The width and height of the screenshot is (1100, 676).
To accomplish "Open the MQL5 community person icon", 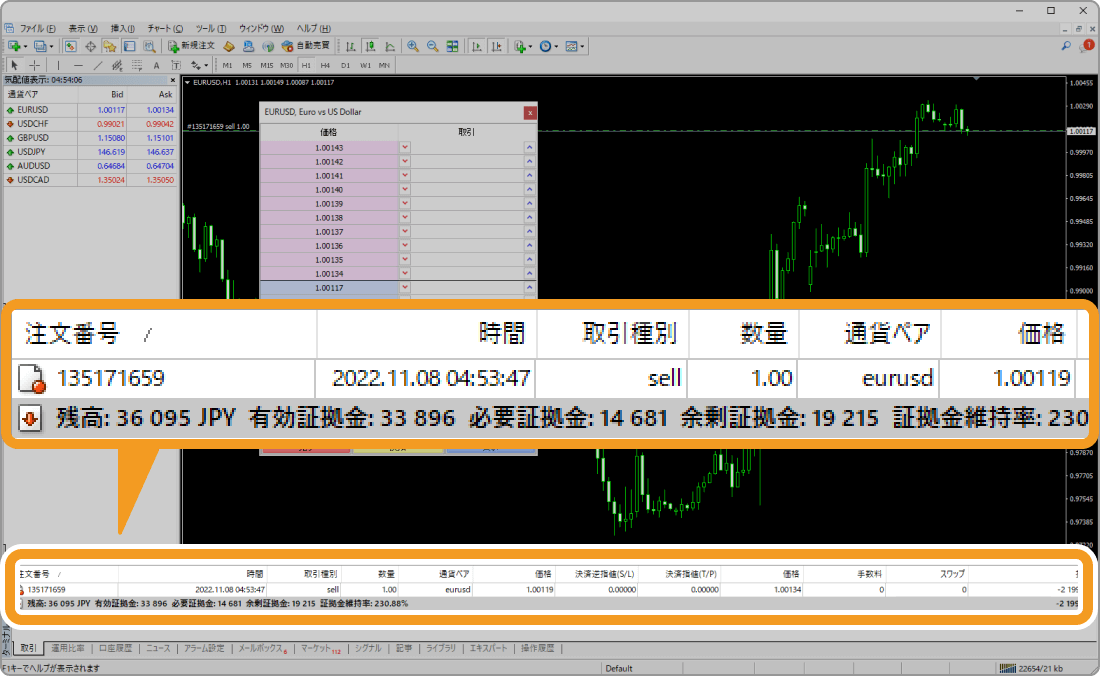I will [x=248, y=46].
